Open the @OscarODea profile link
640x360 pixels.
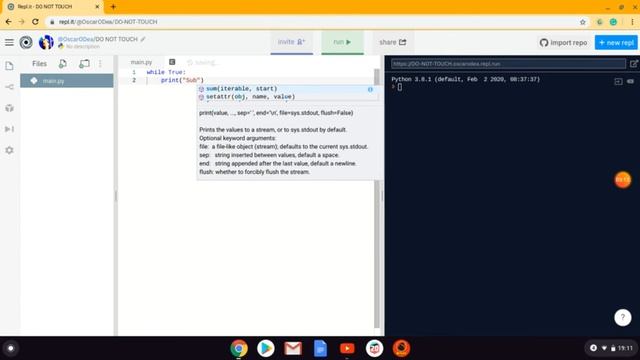[x=76, y=39]
